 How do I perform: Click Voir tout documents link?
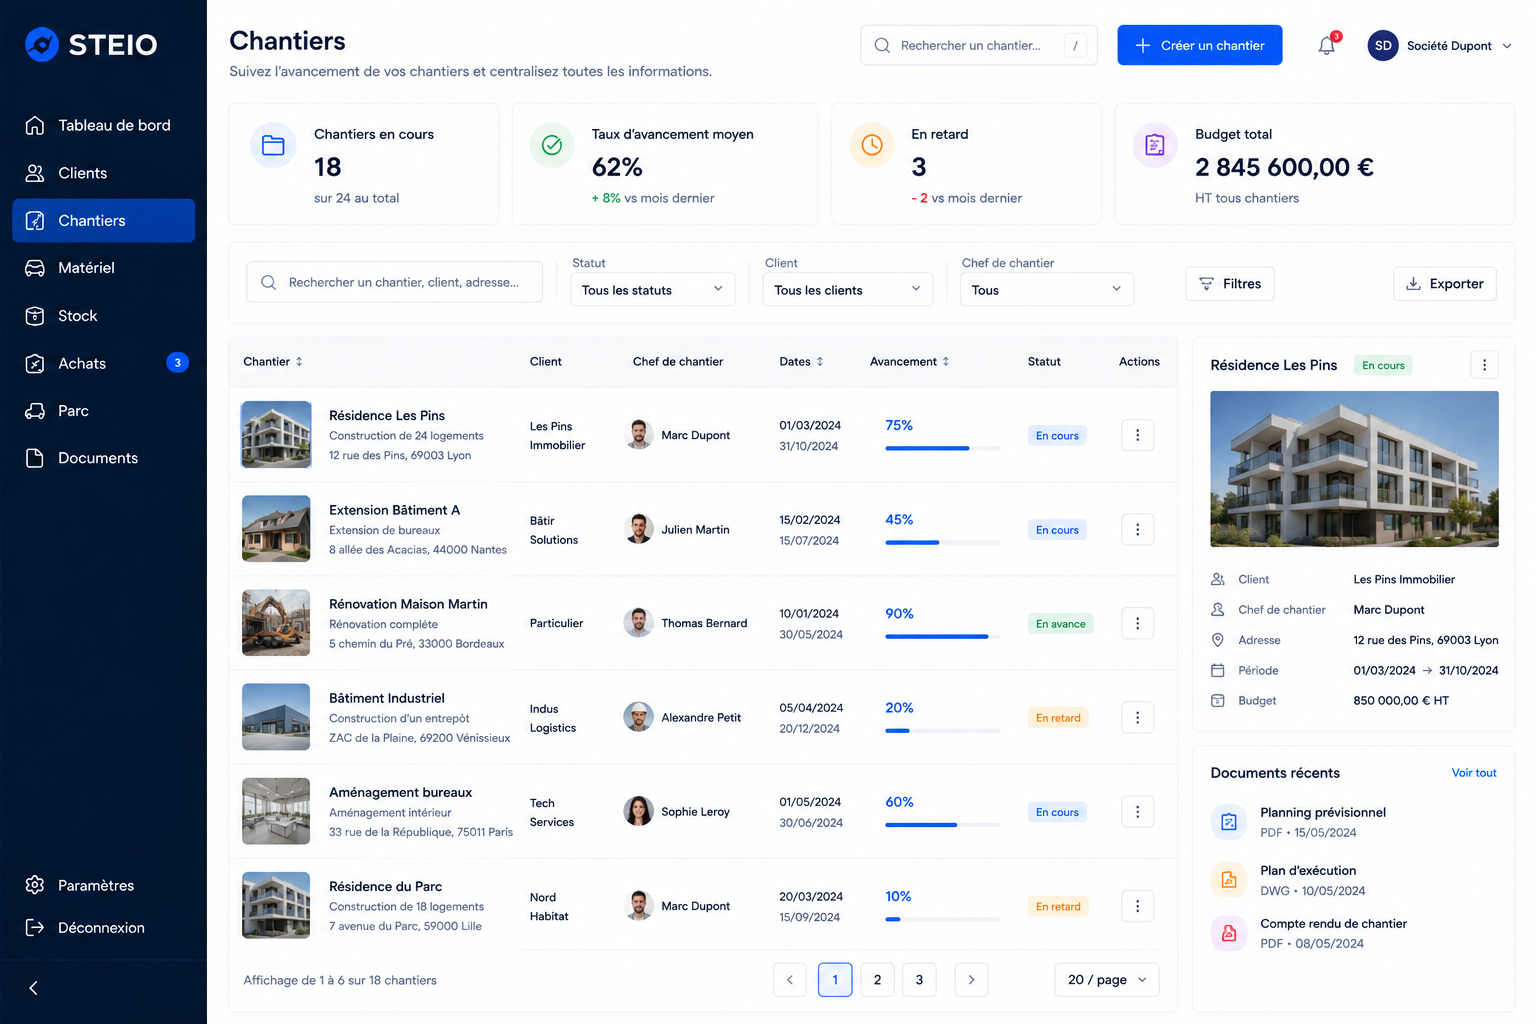1474,773
